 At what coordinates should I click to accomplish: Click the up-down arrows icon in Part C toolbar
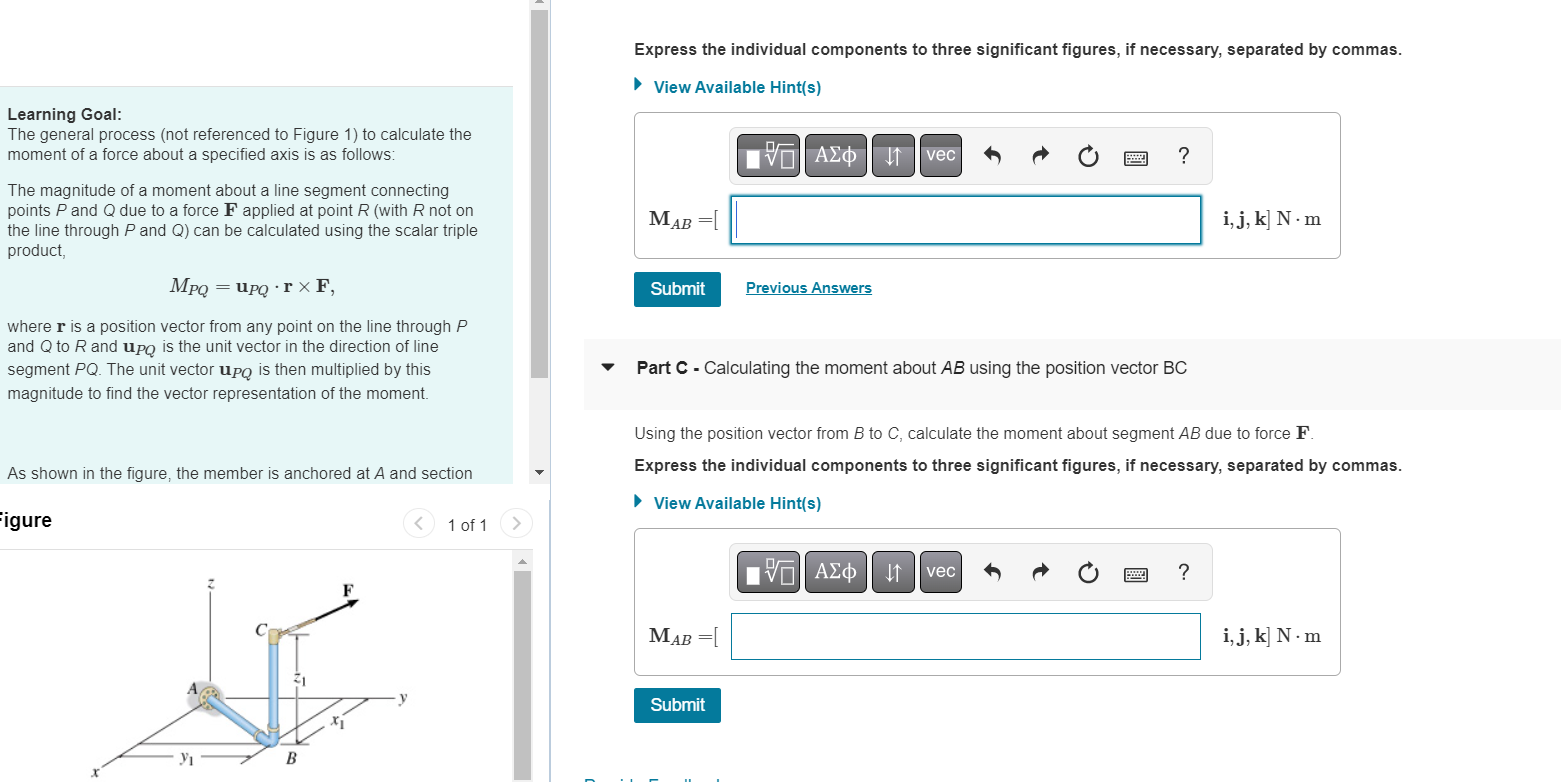pos(893,572)
